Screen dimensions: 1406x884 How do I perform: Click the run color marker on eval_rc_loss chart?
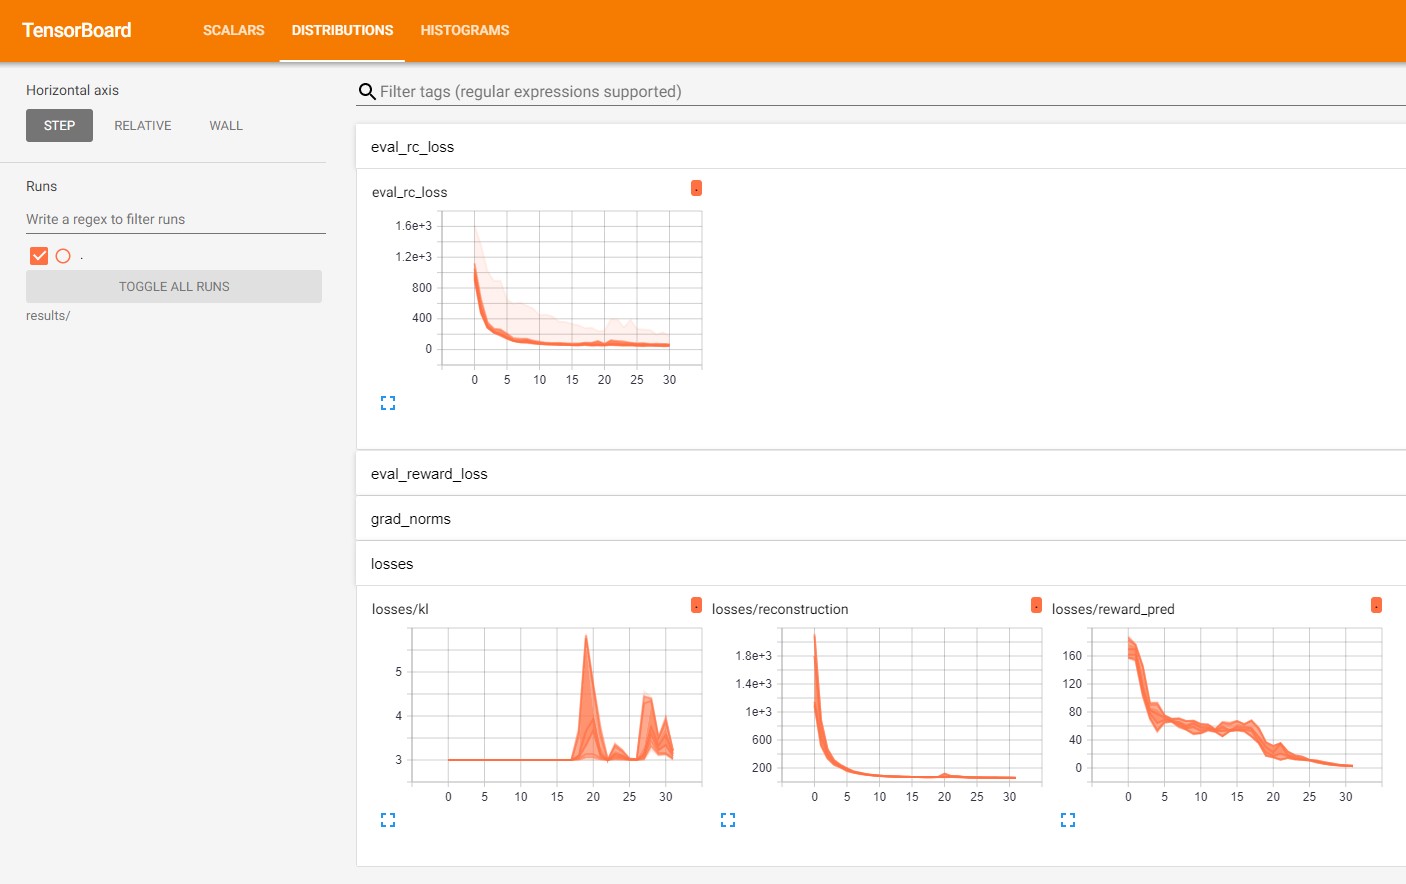[x=696, y=188]
